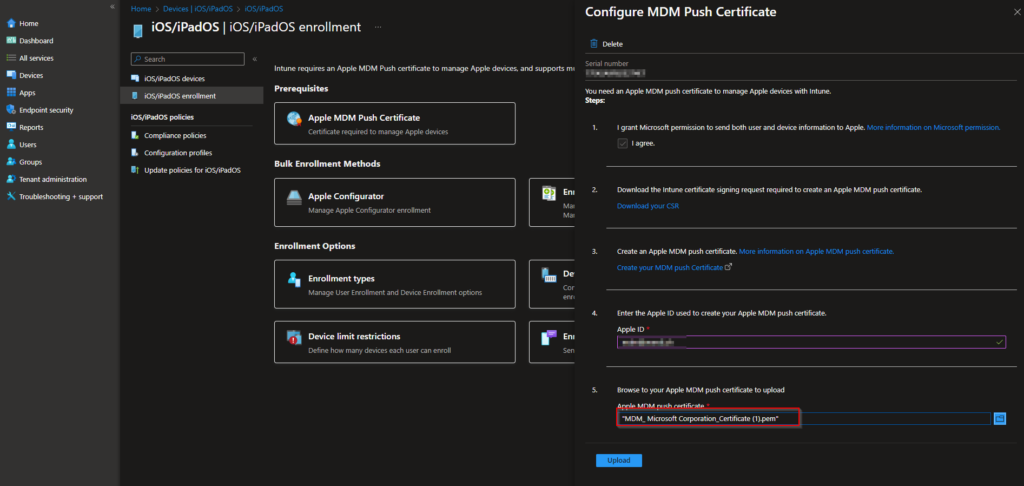
Task: Click the trash Delete icon in certificate panel
Action: tap(594, 44)
